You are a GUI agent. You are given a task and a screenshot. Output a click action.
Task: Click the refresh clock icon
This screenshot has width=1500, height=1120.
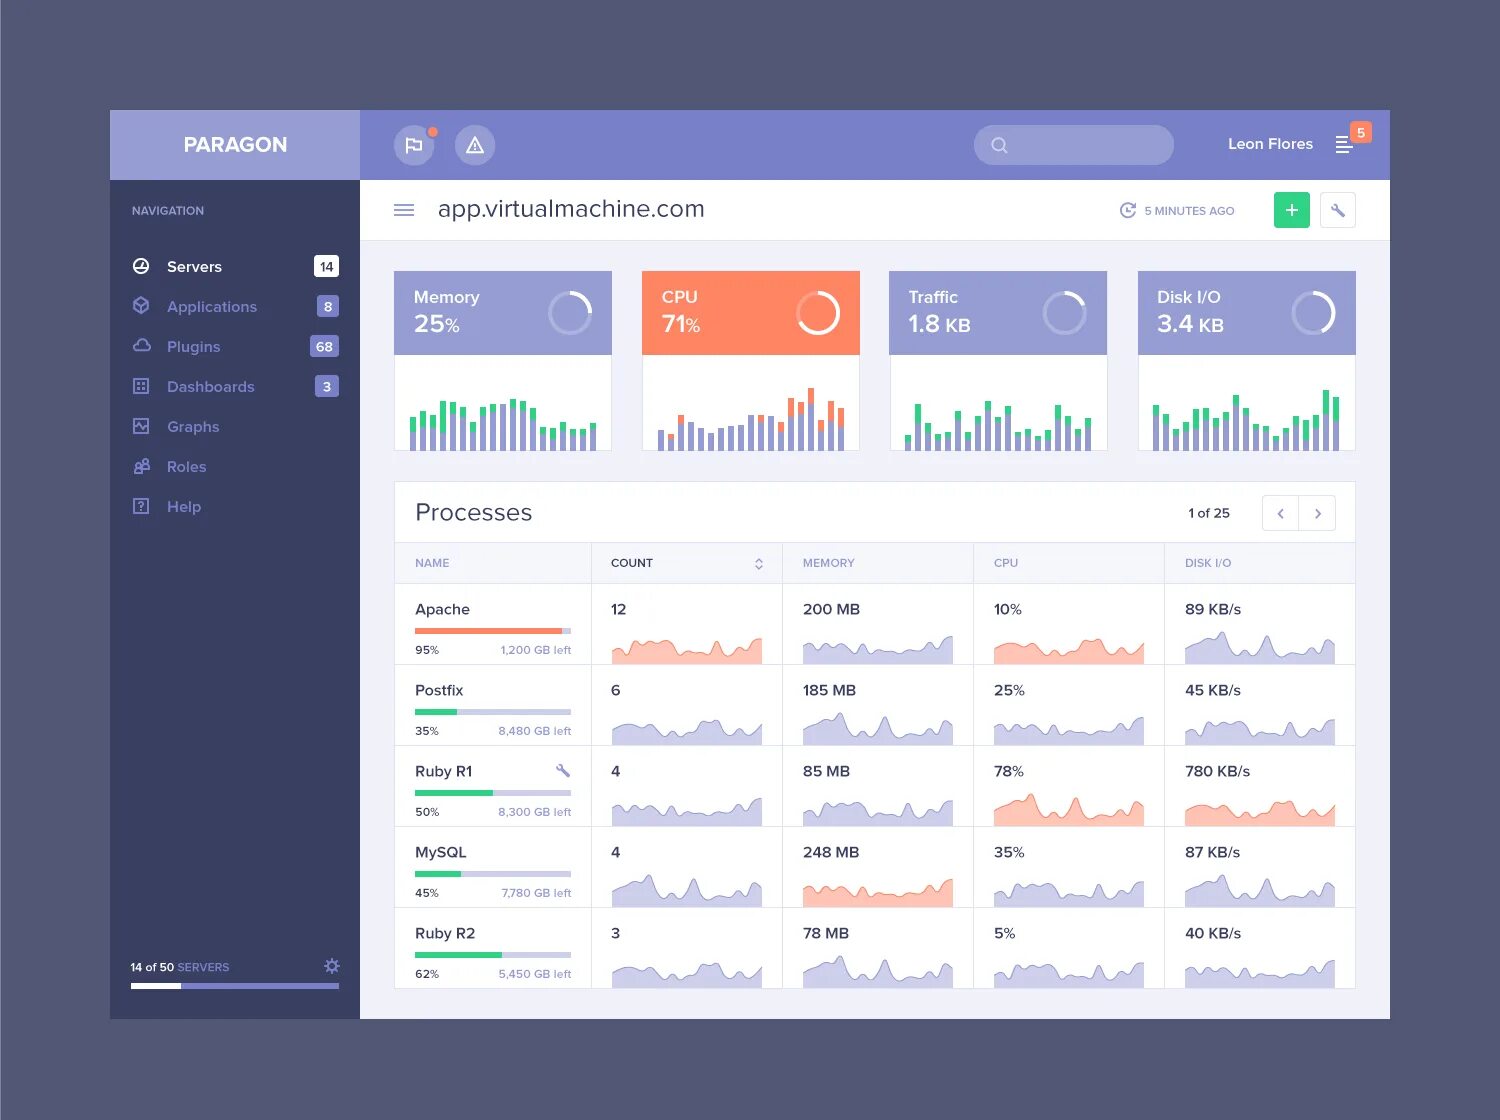pyautogui.click(x=1127, y=210)
